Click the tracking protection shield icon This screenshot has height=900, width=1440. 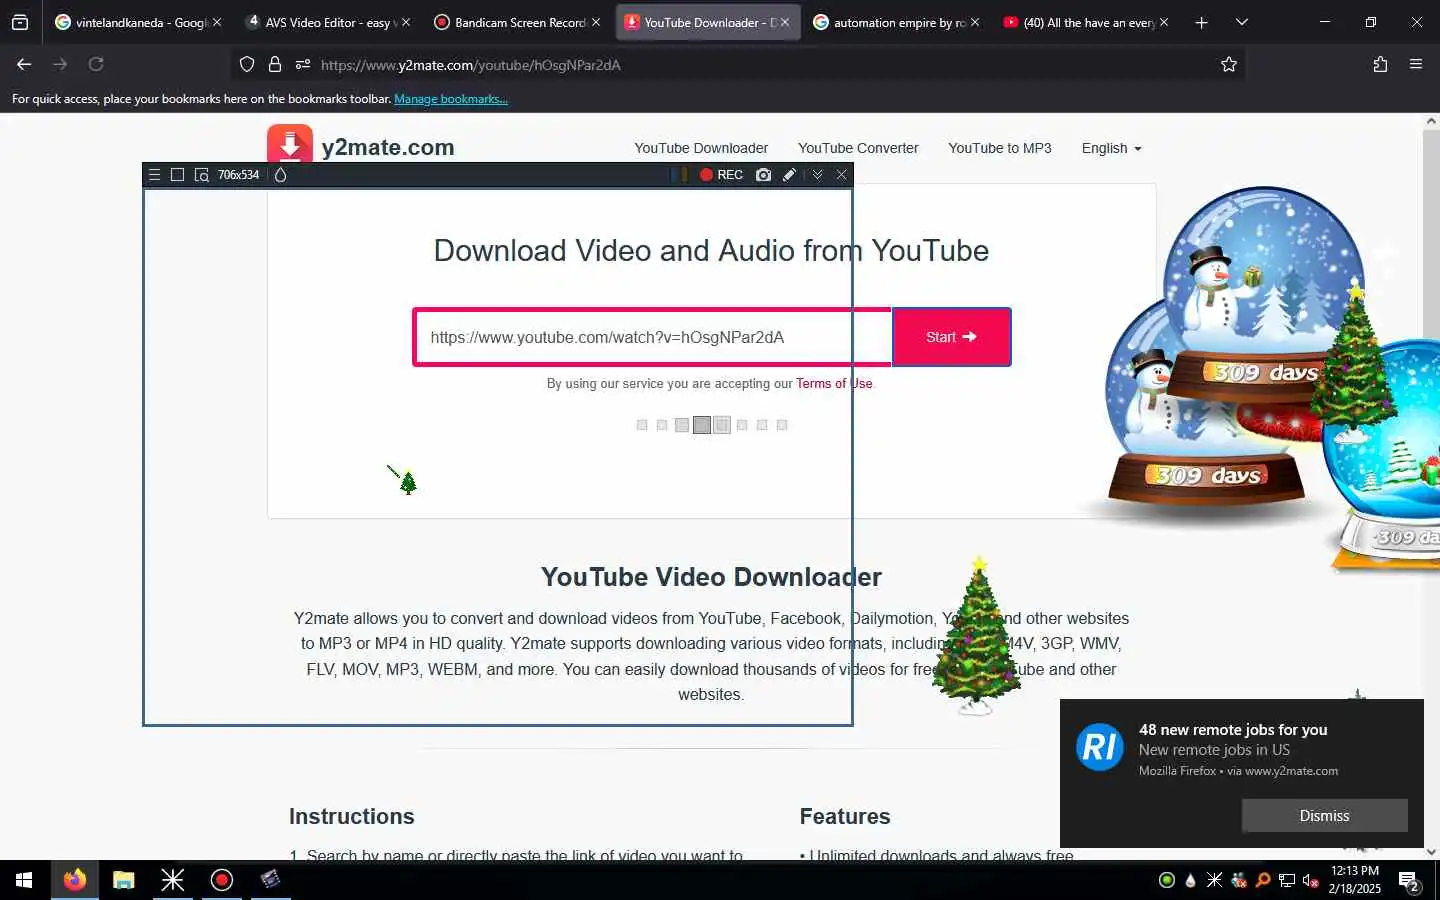pos(247,64)
